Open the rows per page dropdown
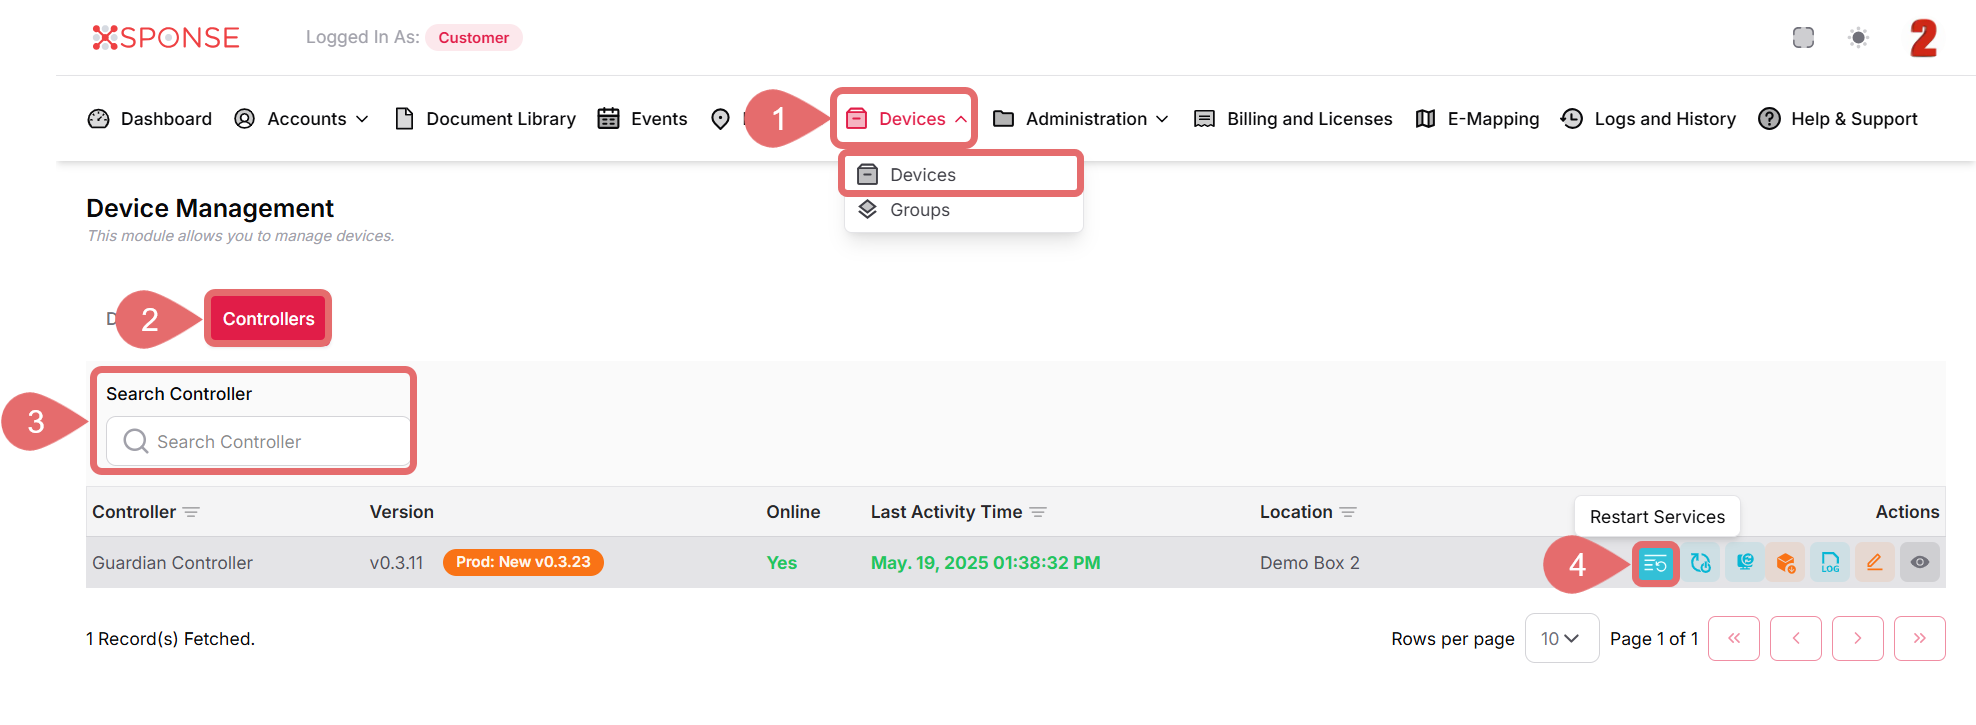Image resolution: width=1976 pixels, height=725 pixels. (1559, 639)
